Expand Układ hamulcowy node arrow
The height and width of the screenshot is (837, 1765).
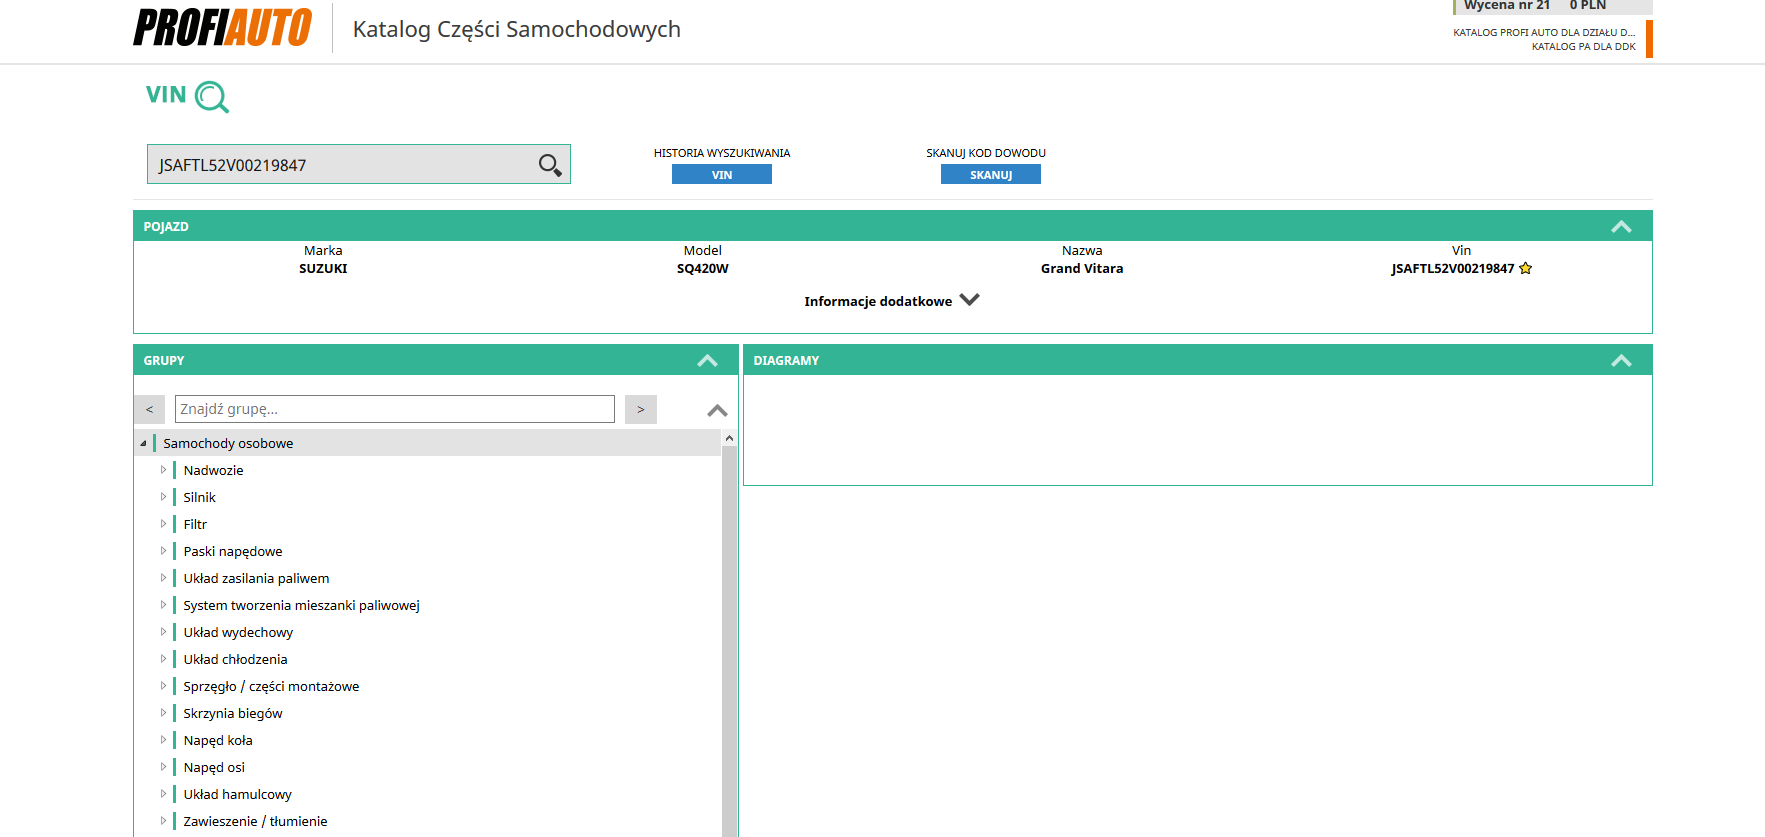[x=163, y=794]
